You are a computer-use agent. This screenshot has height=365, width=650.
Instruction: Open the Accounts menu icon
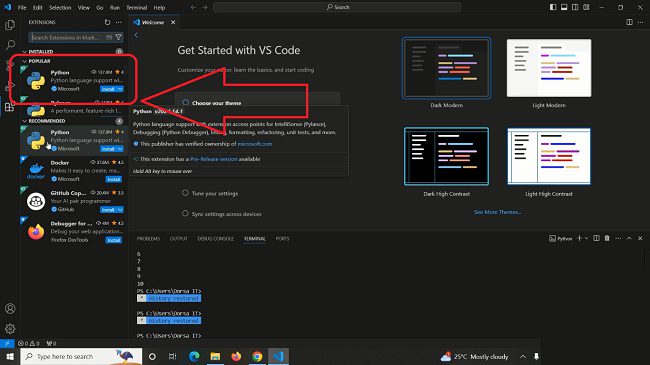[x=10, y=309]
